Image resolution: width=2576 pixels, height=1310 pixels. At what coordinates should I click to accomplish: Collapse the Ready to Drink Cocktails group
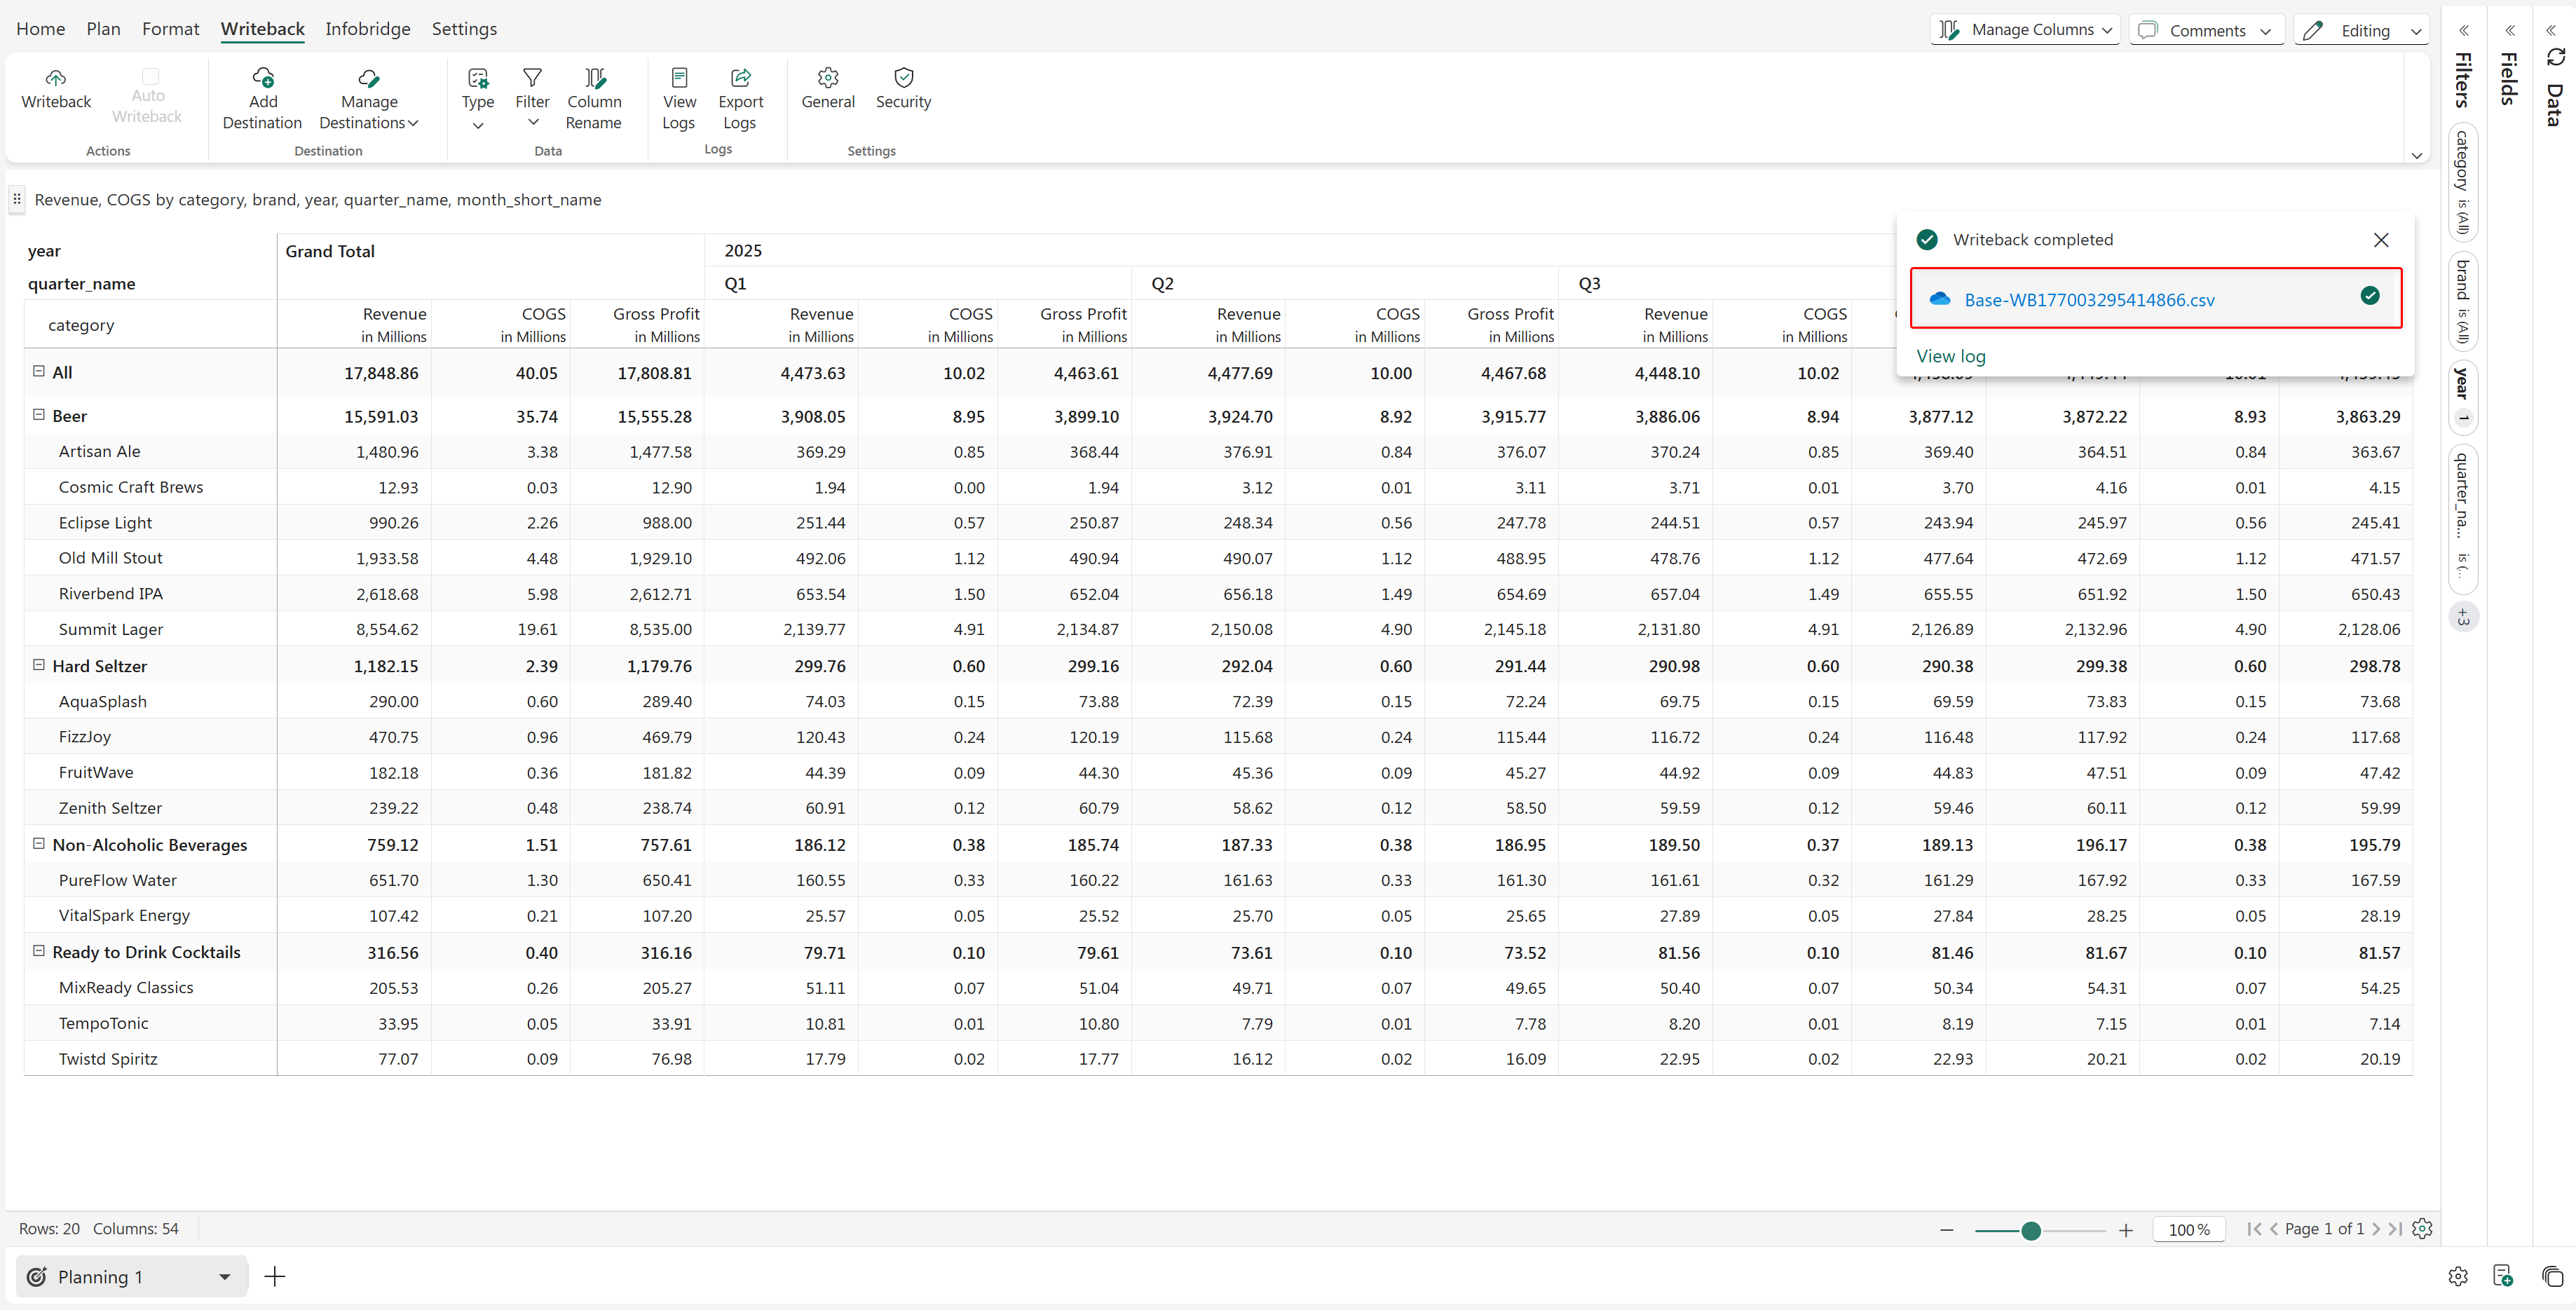click(39, 951)
